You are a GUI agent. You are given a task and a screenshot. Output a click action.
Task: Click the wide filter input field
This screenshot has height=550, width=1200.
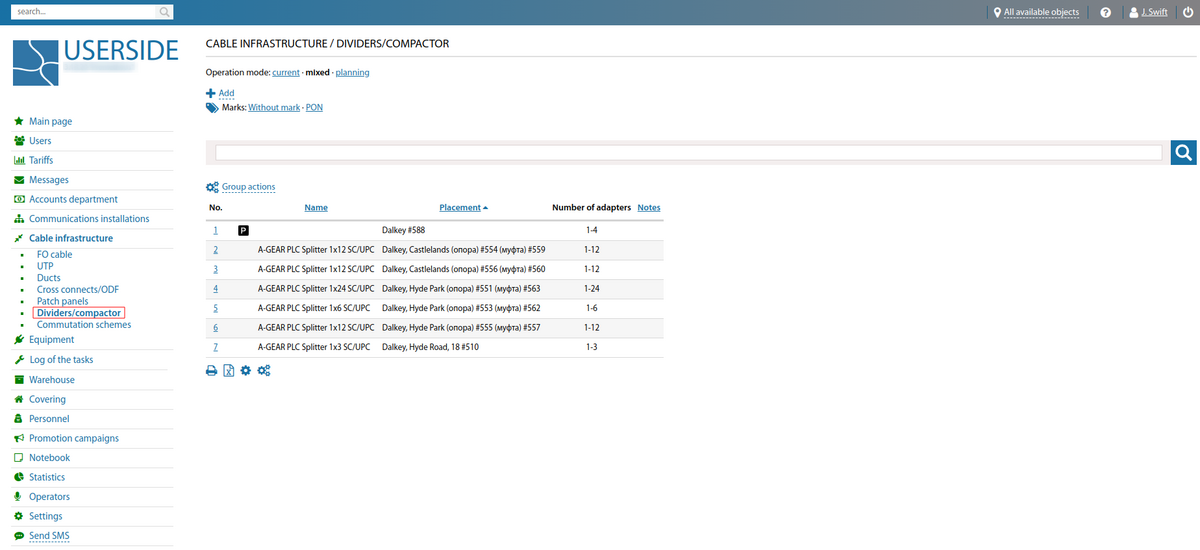click(x=688, y=153)
